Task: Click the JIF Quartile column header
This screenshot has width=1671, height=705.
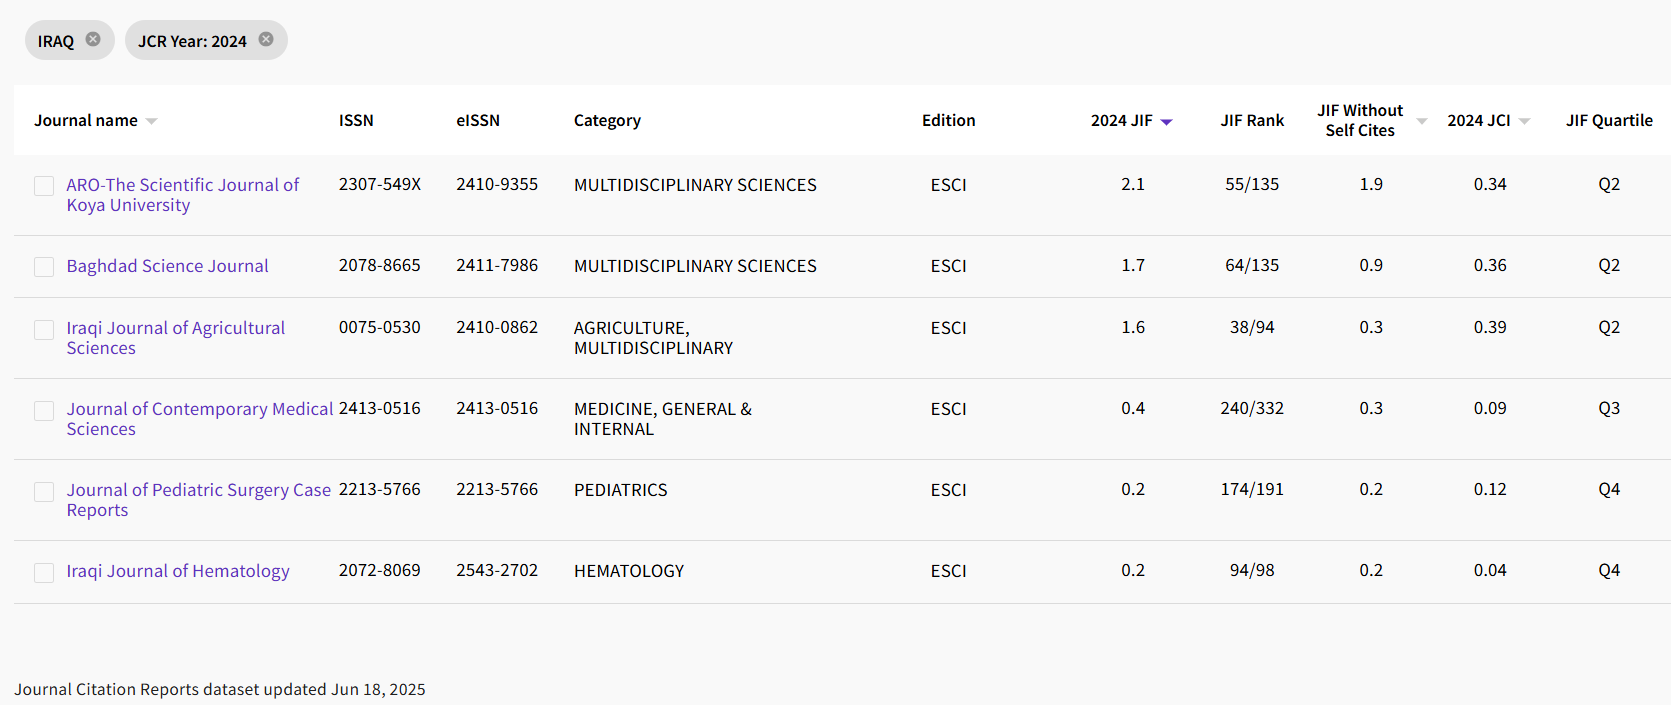Action: [1608, 120]
